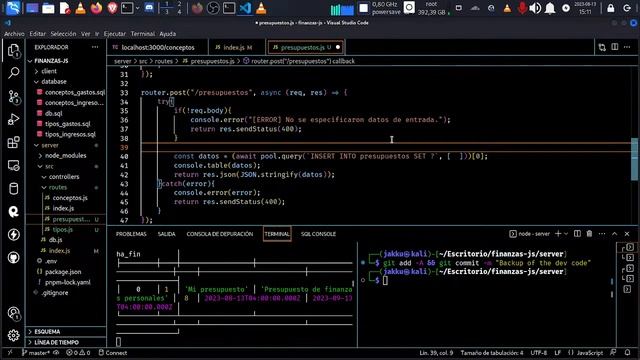Open editor more actions ellipsis
This screenshot has width=640, height=360.
click(x=627, y=47)
